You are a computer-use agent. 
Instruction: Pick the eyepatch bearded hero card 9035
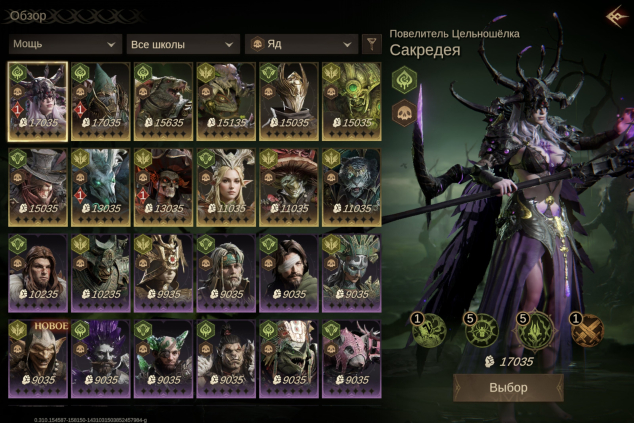[x=289, y=273]
